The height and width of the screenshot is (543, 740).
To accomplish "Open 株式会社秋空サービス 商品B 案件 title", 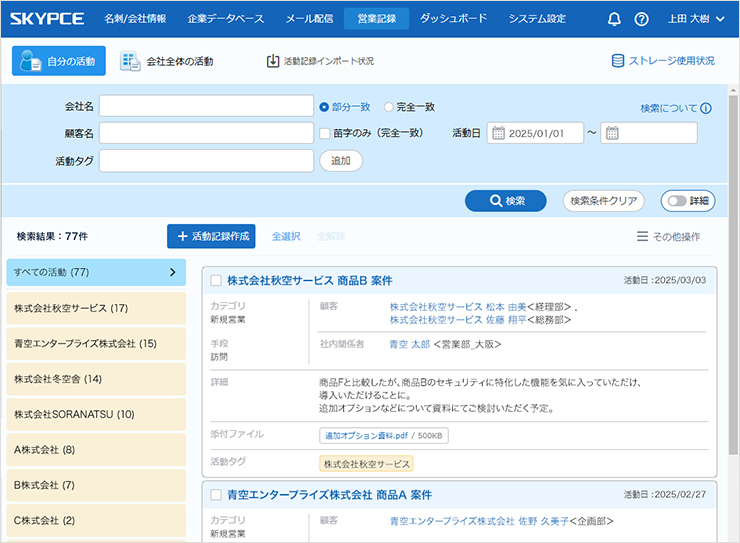I will (310, 281).
